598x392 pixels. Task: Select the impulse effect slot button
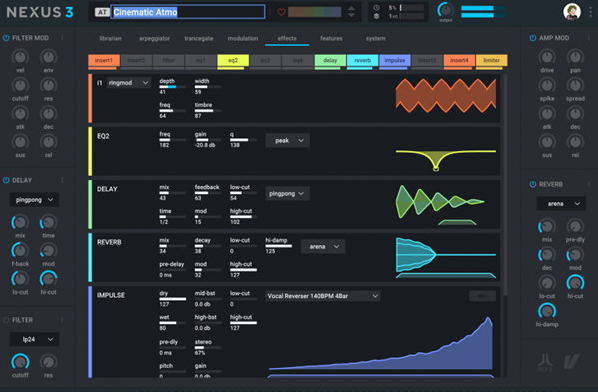[x=395, y=61]
